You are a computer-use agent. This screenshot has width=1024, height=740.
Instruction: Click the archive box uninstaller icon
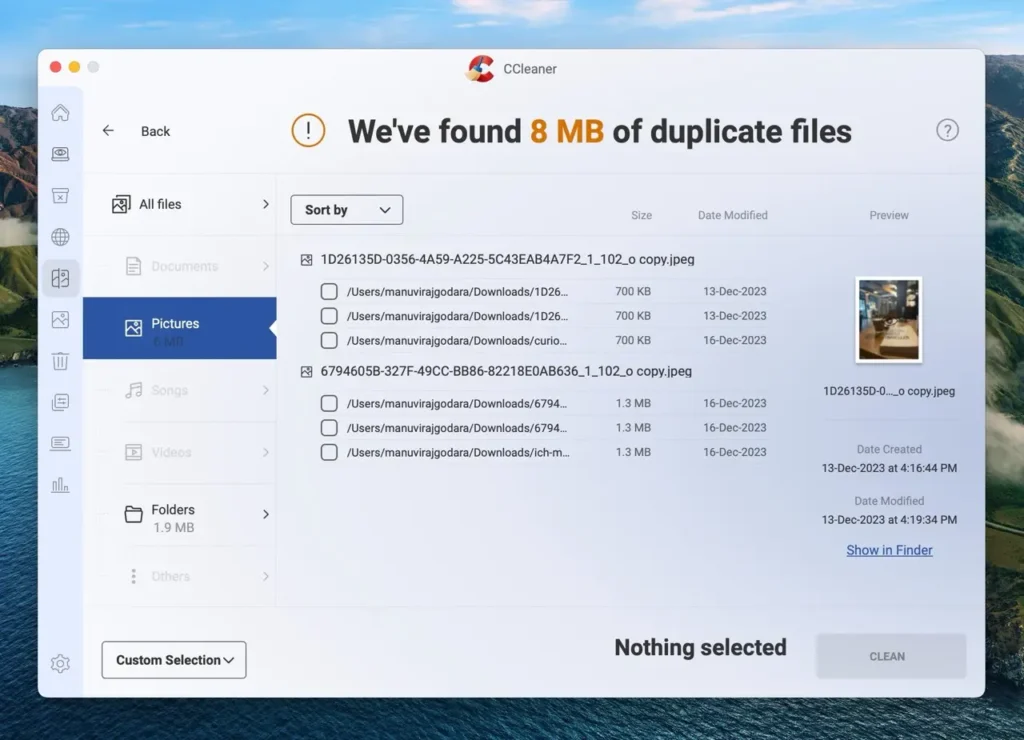(x=60, y=195)
